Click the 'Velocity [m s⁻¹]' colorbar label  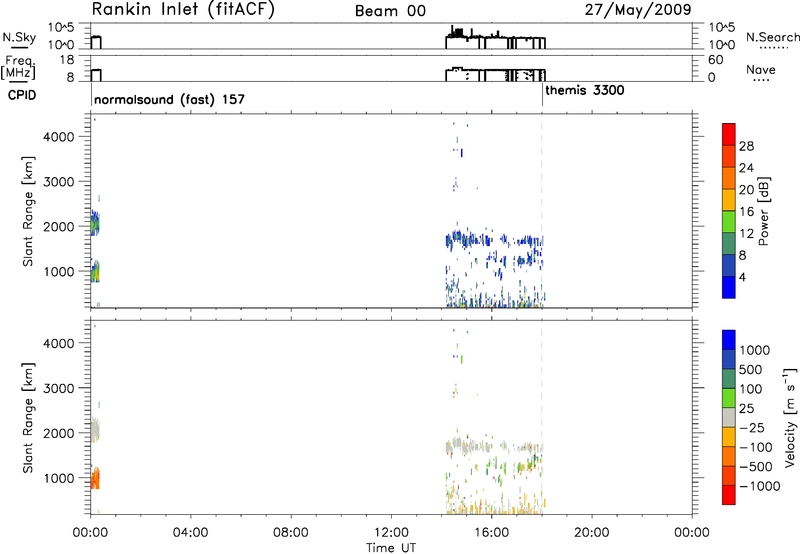790,417
